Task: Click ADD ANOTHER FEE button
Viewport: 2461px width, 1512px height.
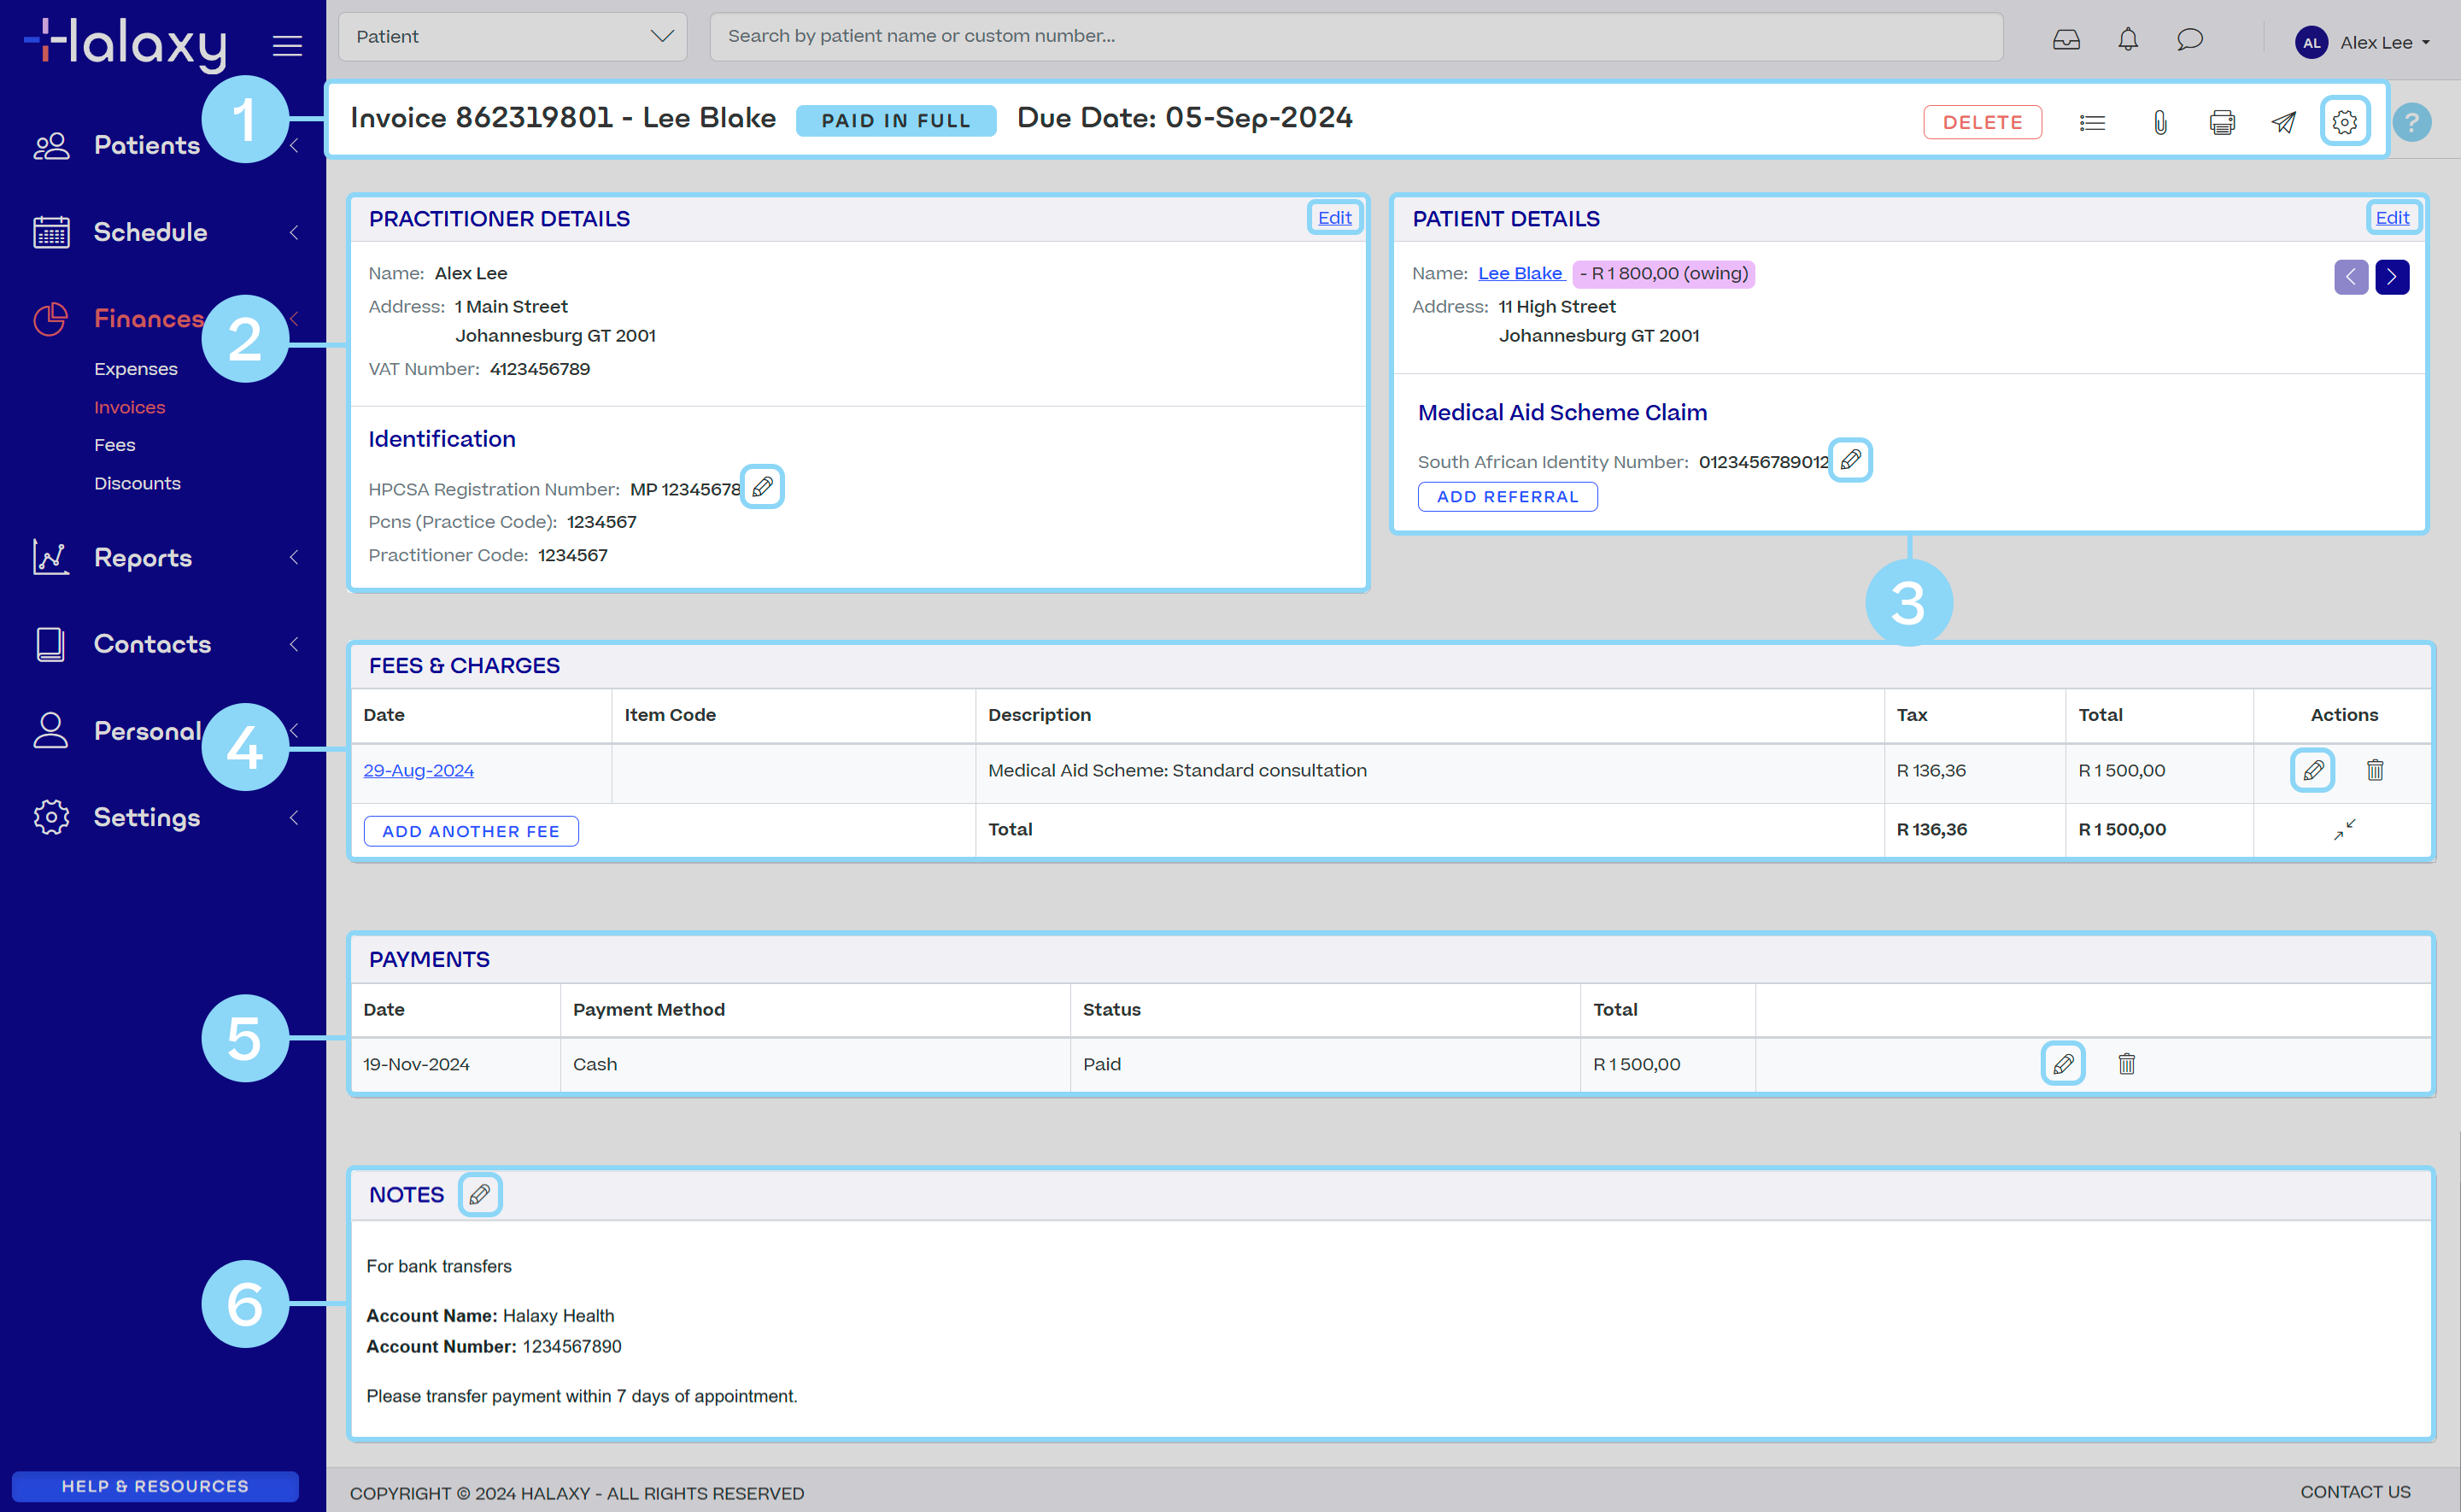Action: 471,831
